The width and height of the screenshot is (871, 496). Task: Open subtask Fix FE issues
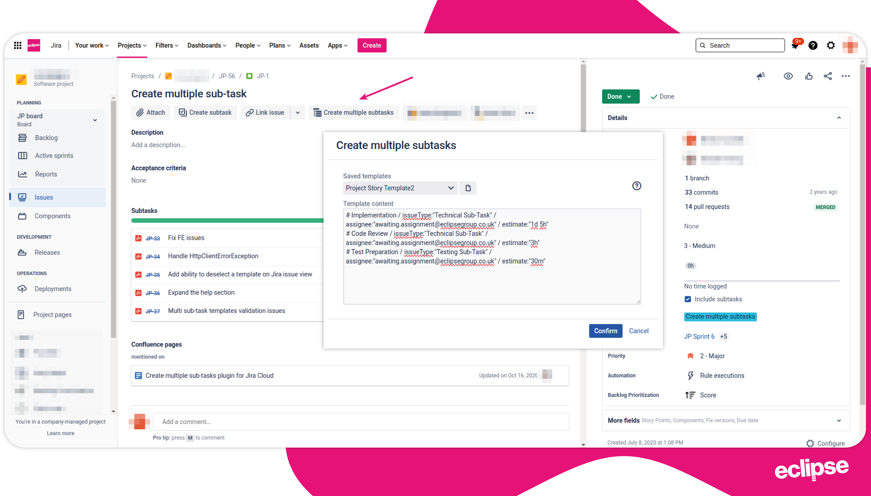186,238
